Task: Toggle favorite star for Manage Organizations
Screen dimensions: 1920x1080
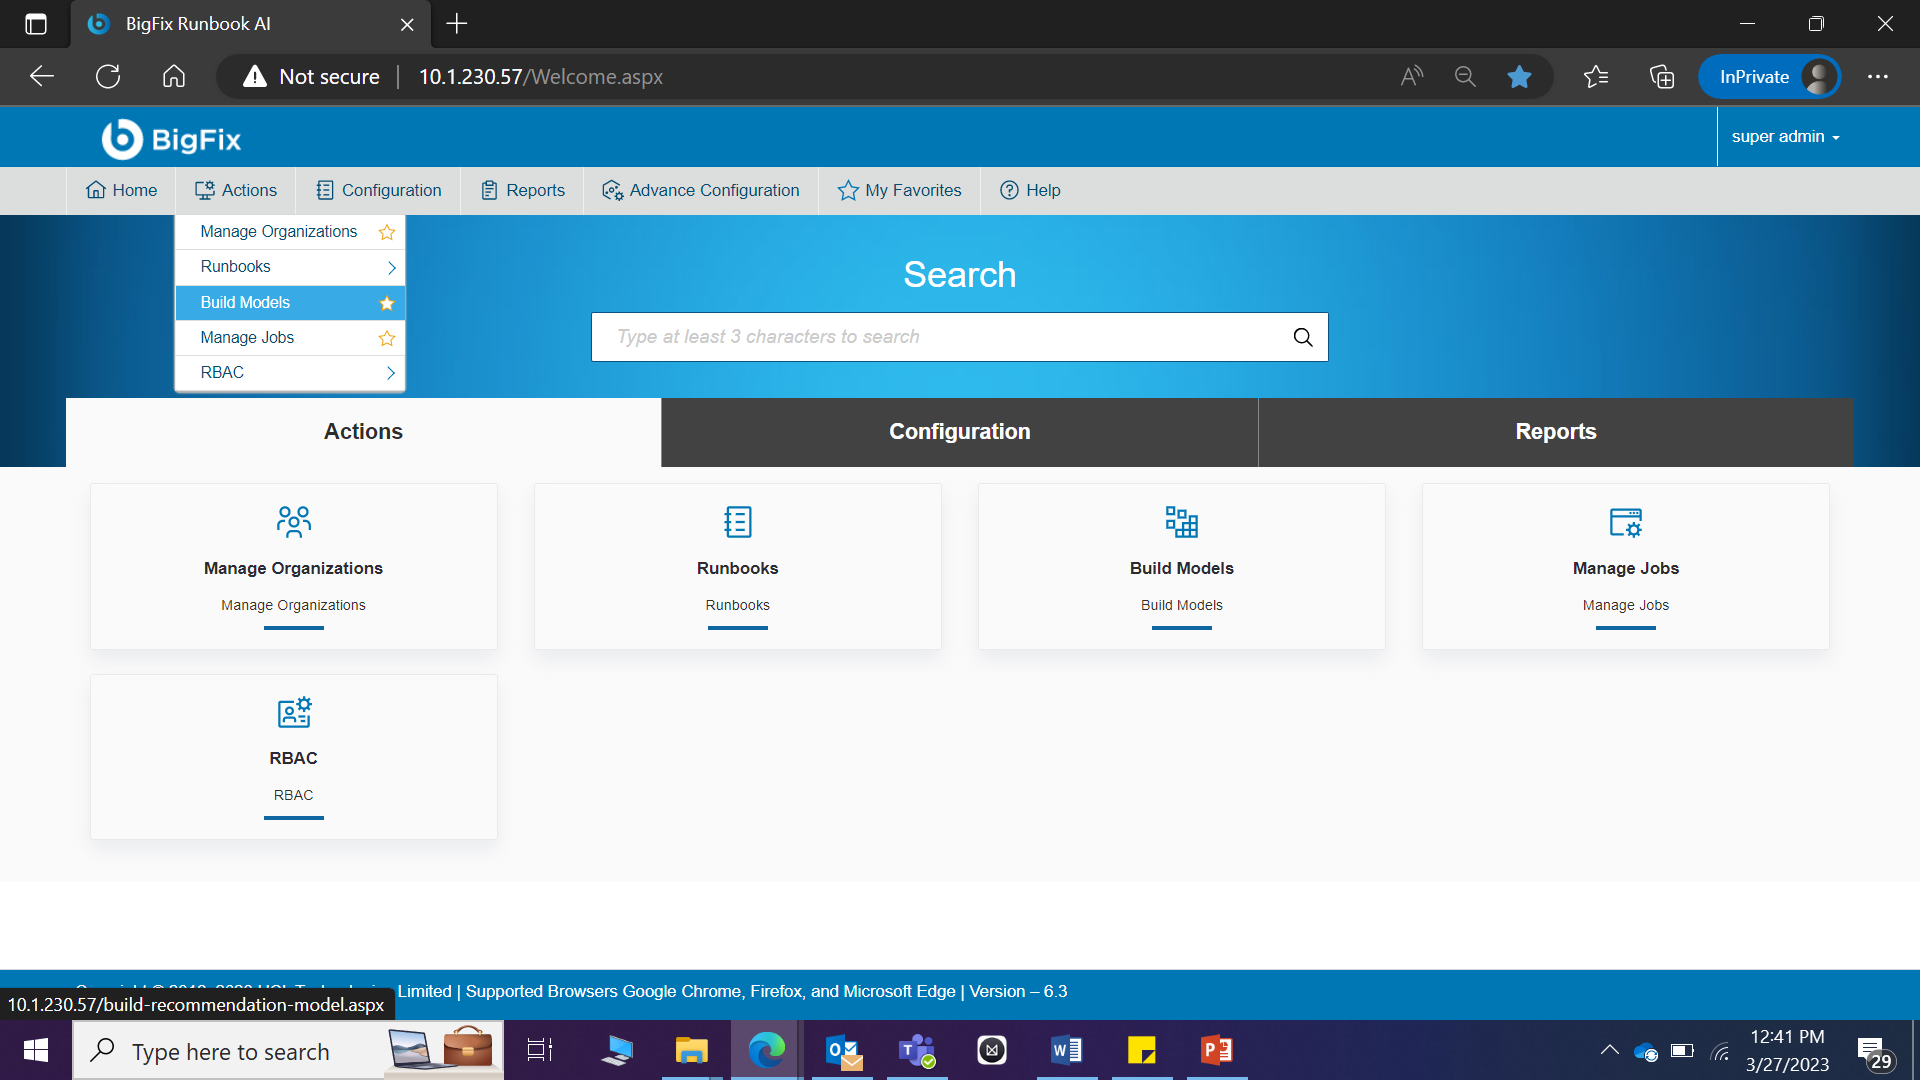Action: point(387,232)
